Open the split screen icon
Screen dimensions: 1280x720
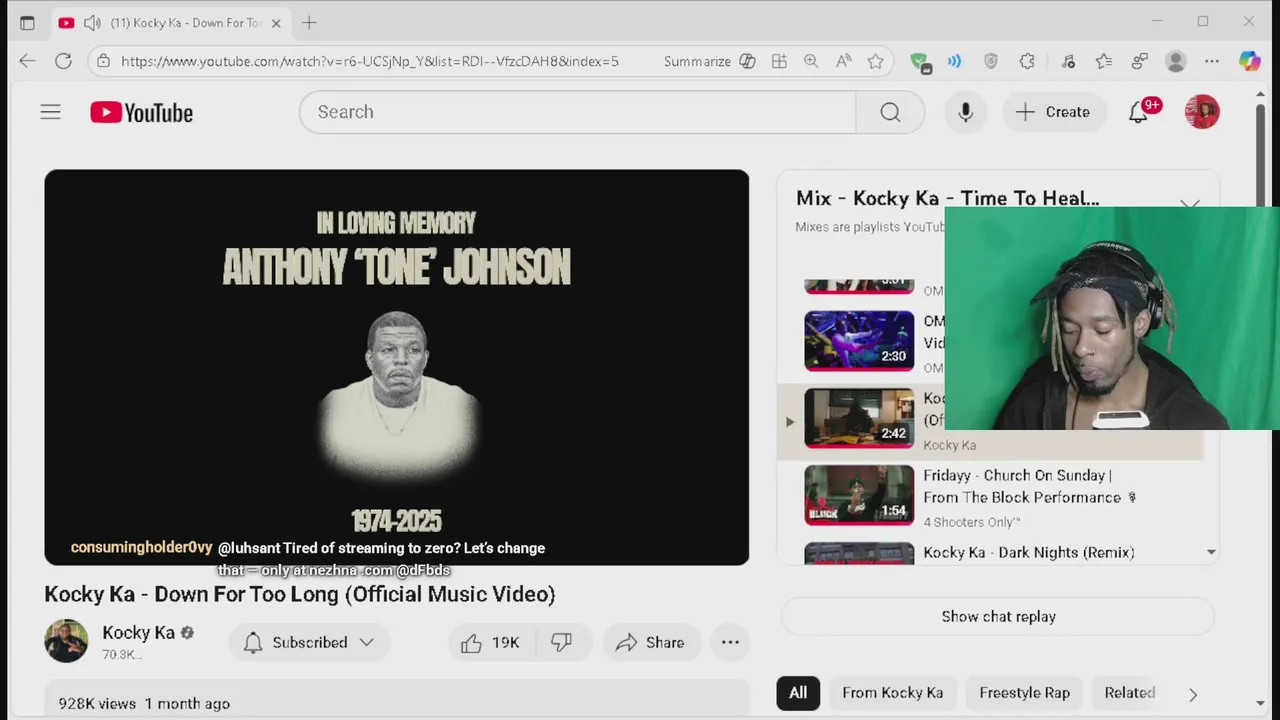coord(779,61)
